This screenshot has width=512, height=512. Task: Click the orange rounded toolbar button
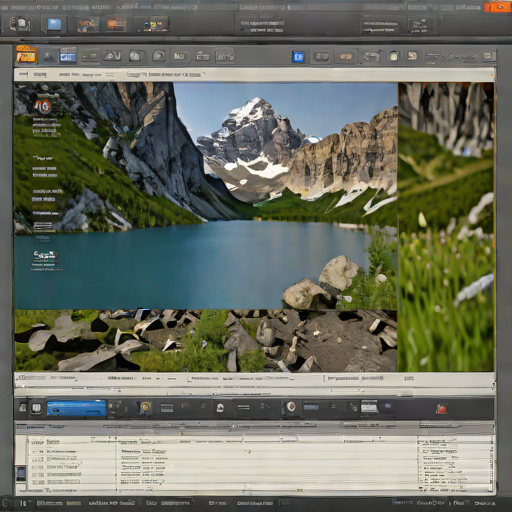[345, 57]
